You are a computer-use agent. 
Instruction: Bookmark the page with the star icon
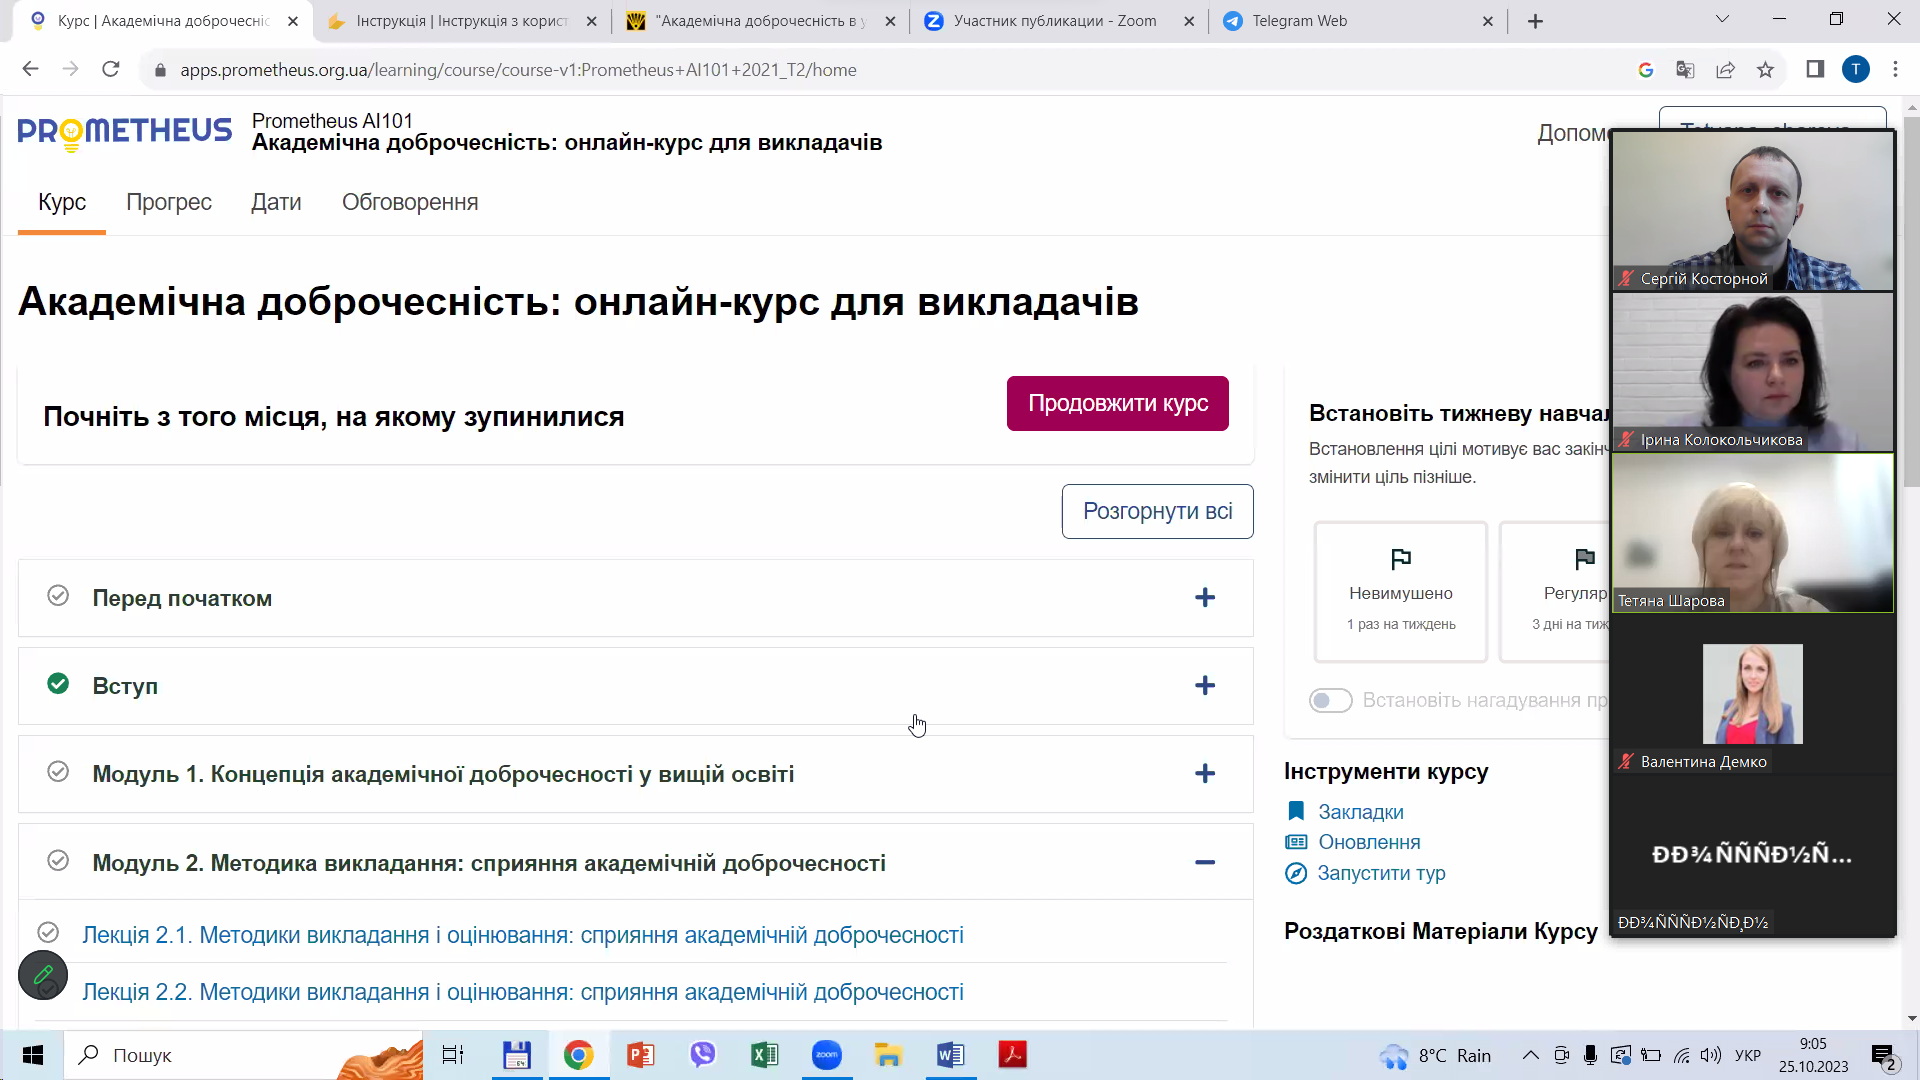[1766, 69]
